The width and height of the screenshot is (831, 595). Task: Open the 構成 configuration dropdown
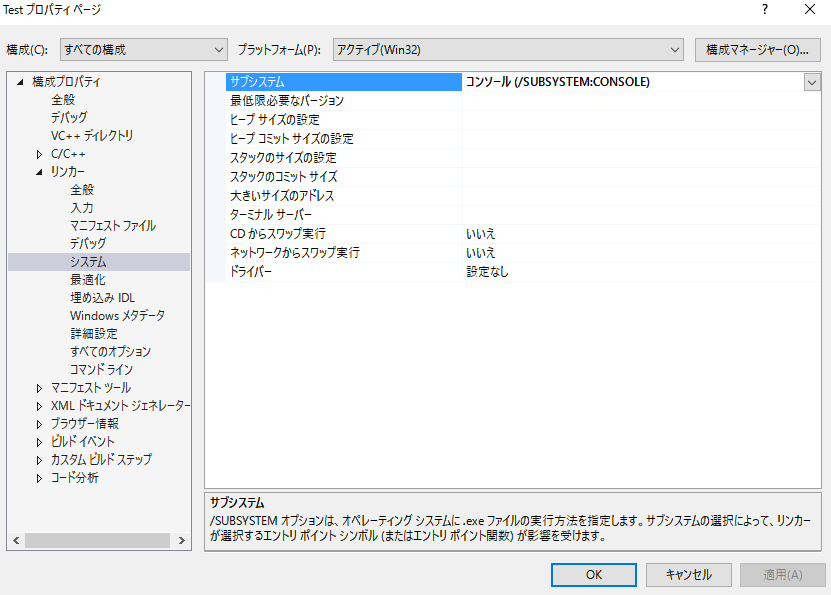coord(144,50)
